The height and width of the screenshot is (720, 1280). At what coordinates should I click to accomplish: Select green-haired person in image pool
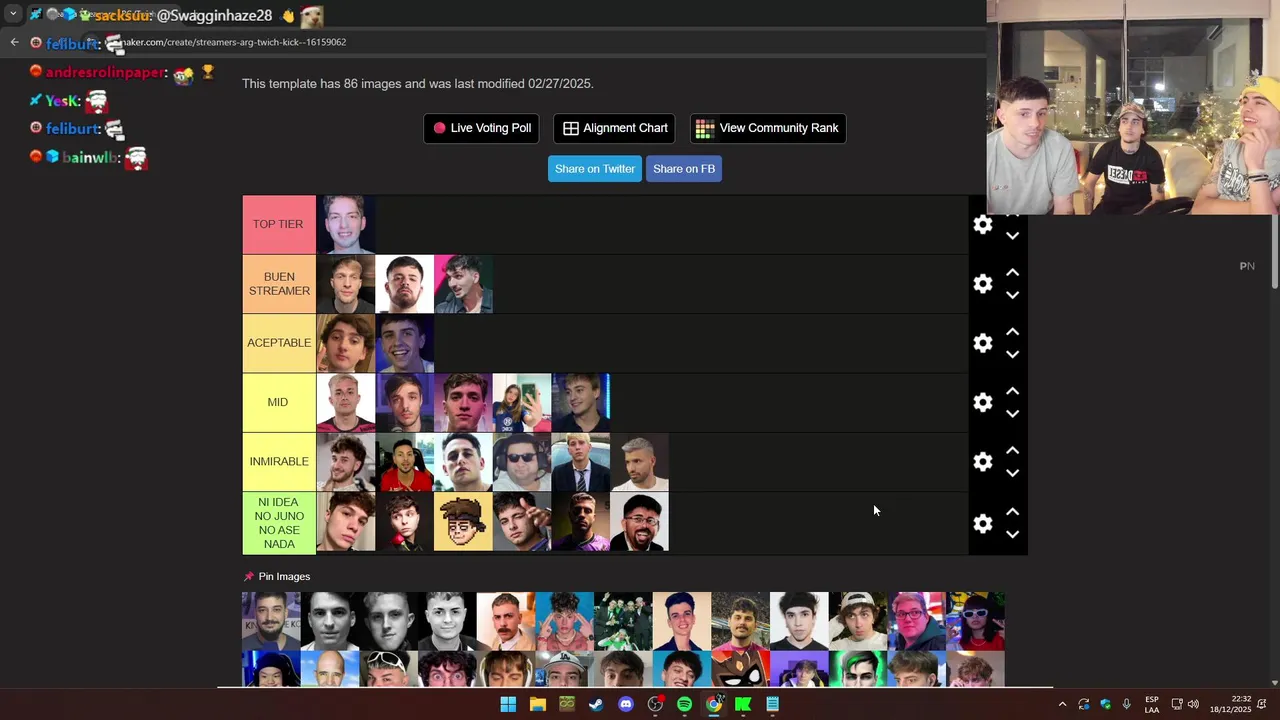(x=858, y=669)
